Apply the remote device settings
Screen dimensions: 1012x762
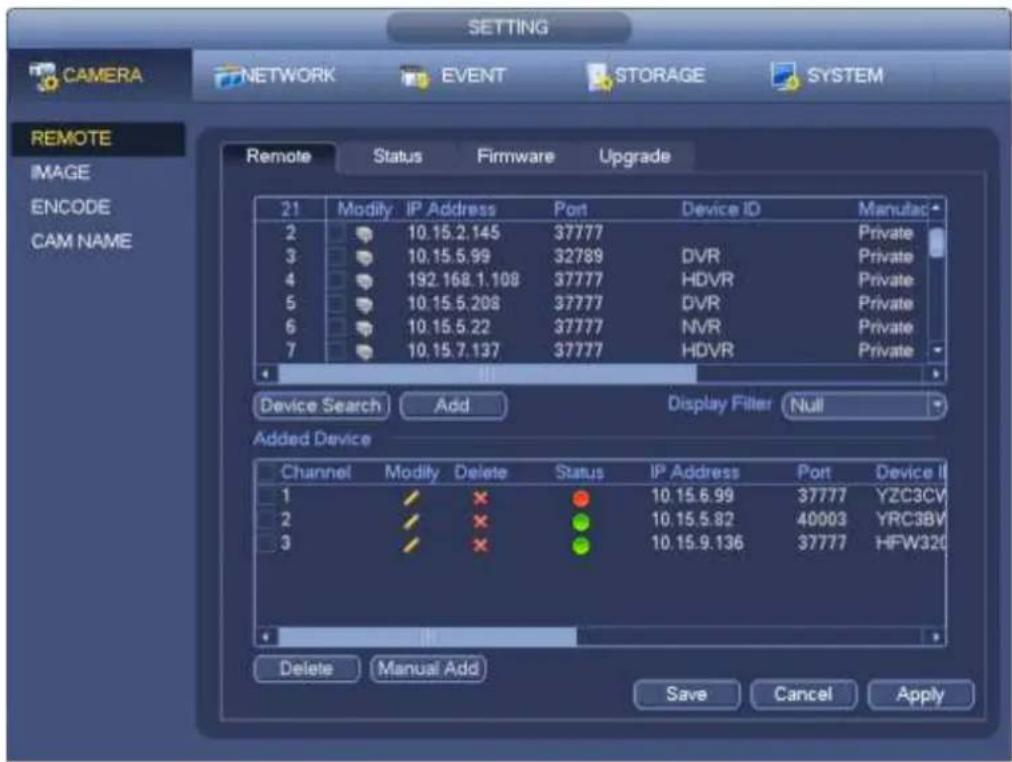pyautogui.click(x=920, y=695)
